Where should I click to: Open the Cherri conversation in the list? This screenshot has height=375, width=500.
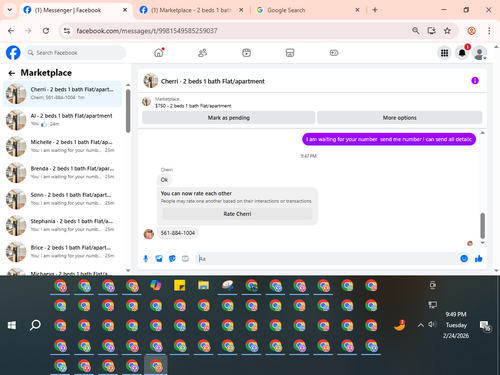(x=62, y=93)
